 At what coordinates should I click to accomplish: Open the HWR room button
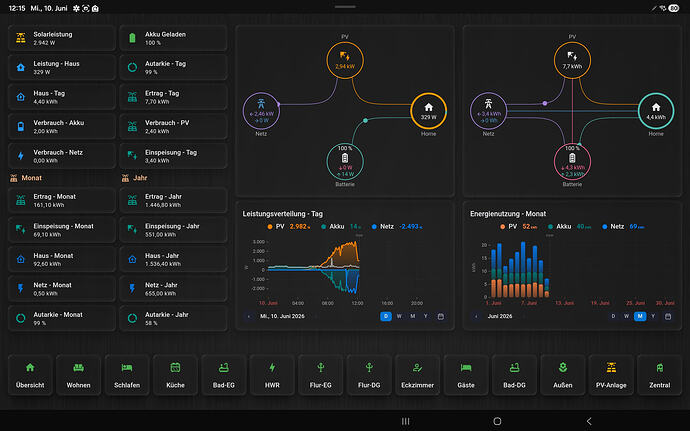(x=272, y=375)
